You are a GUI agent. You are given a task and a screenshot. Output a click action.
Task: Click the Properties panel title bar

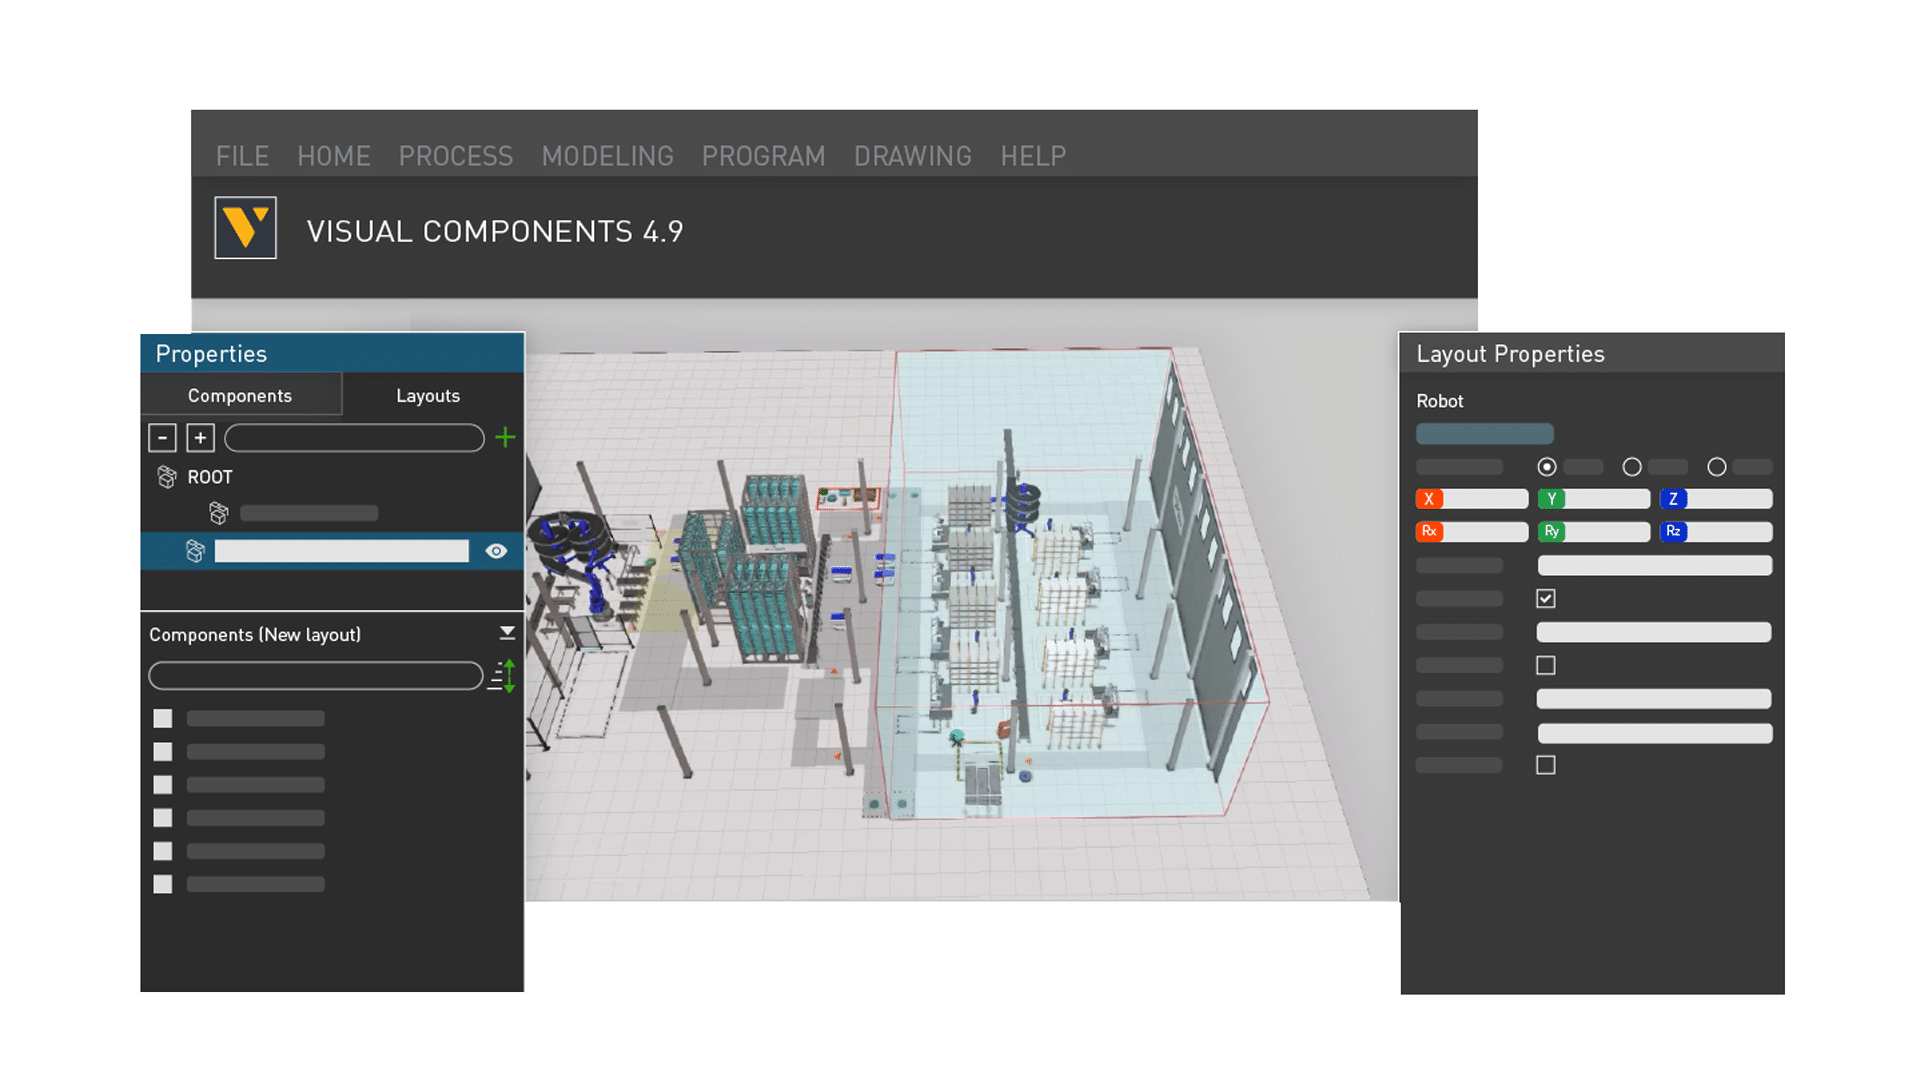pyautogui.click(x=332, y=353)
